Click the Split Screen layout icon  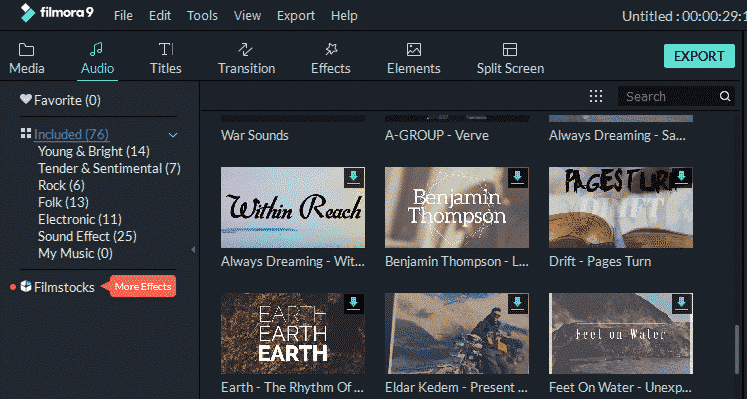(510, 50)
